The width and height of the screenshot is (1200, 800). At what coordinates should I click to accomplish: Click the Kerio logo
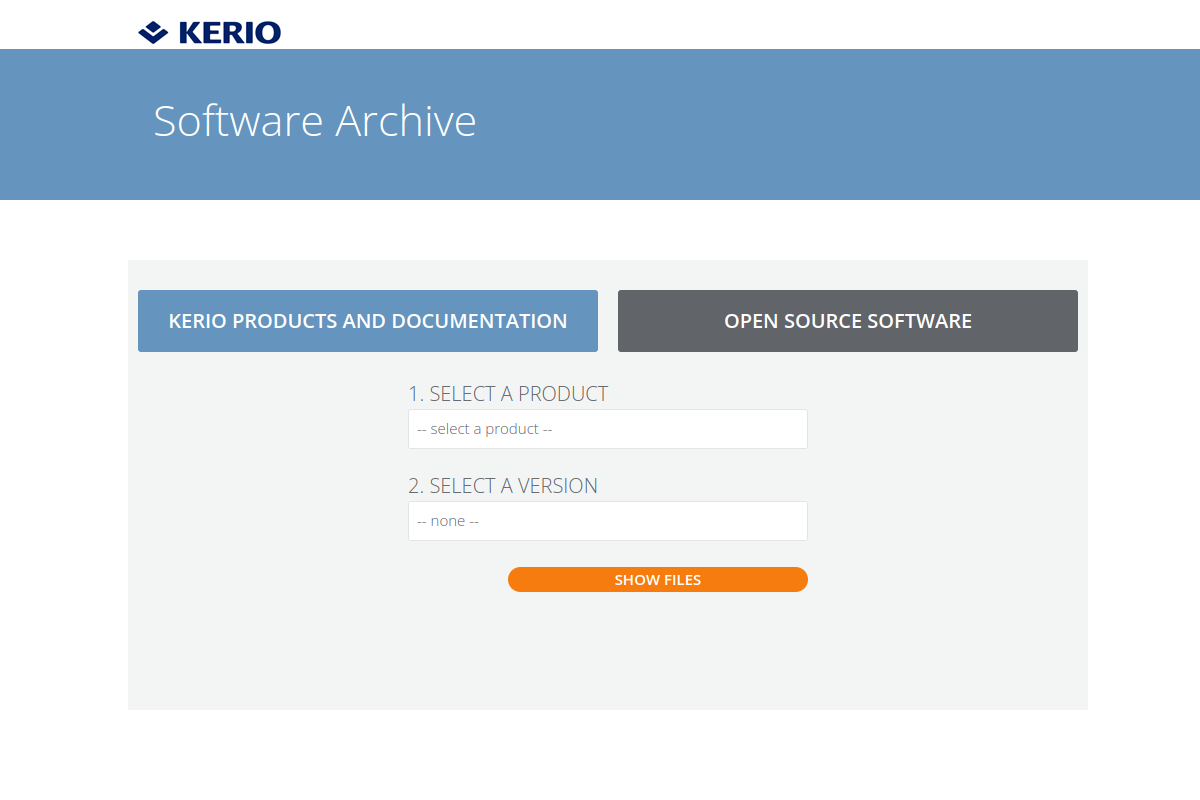209,32
